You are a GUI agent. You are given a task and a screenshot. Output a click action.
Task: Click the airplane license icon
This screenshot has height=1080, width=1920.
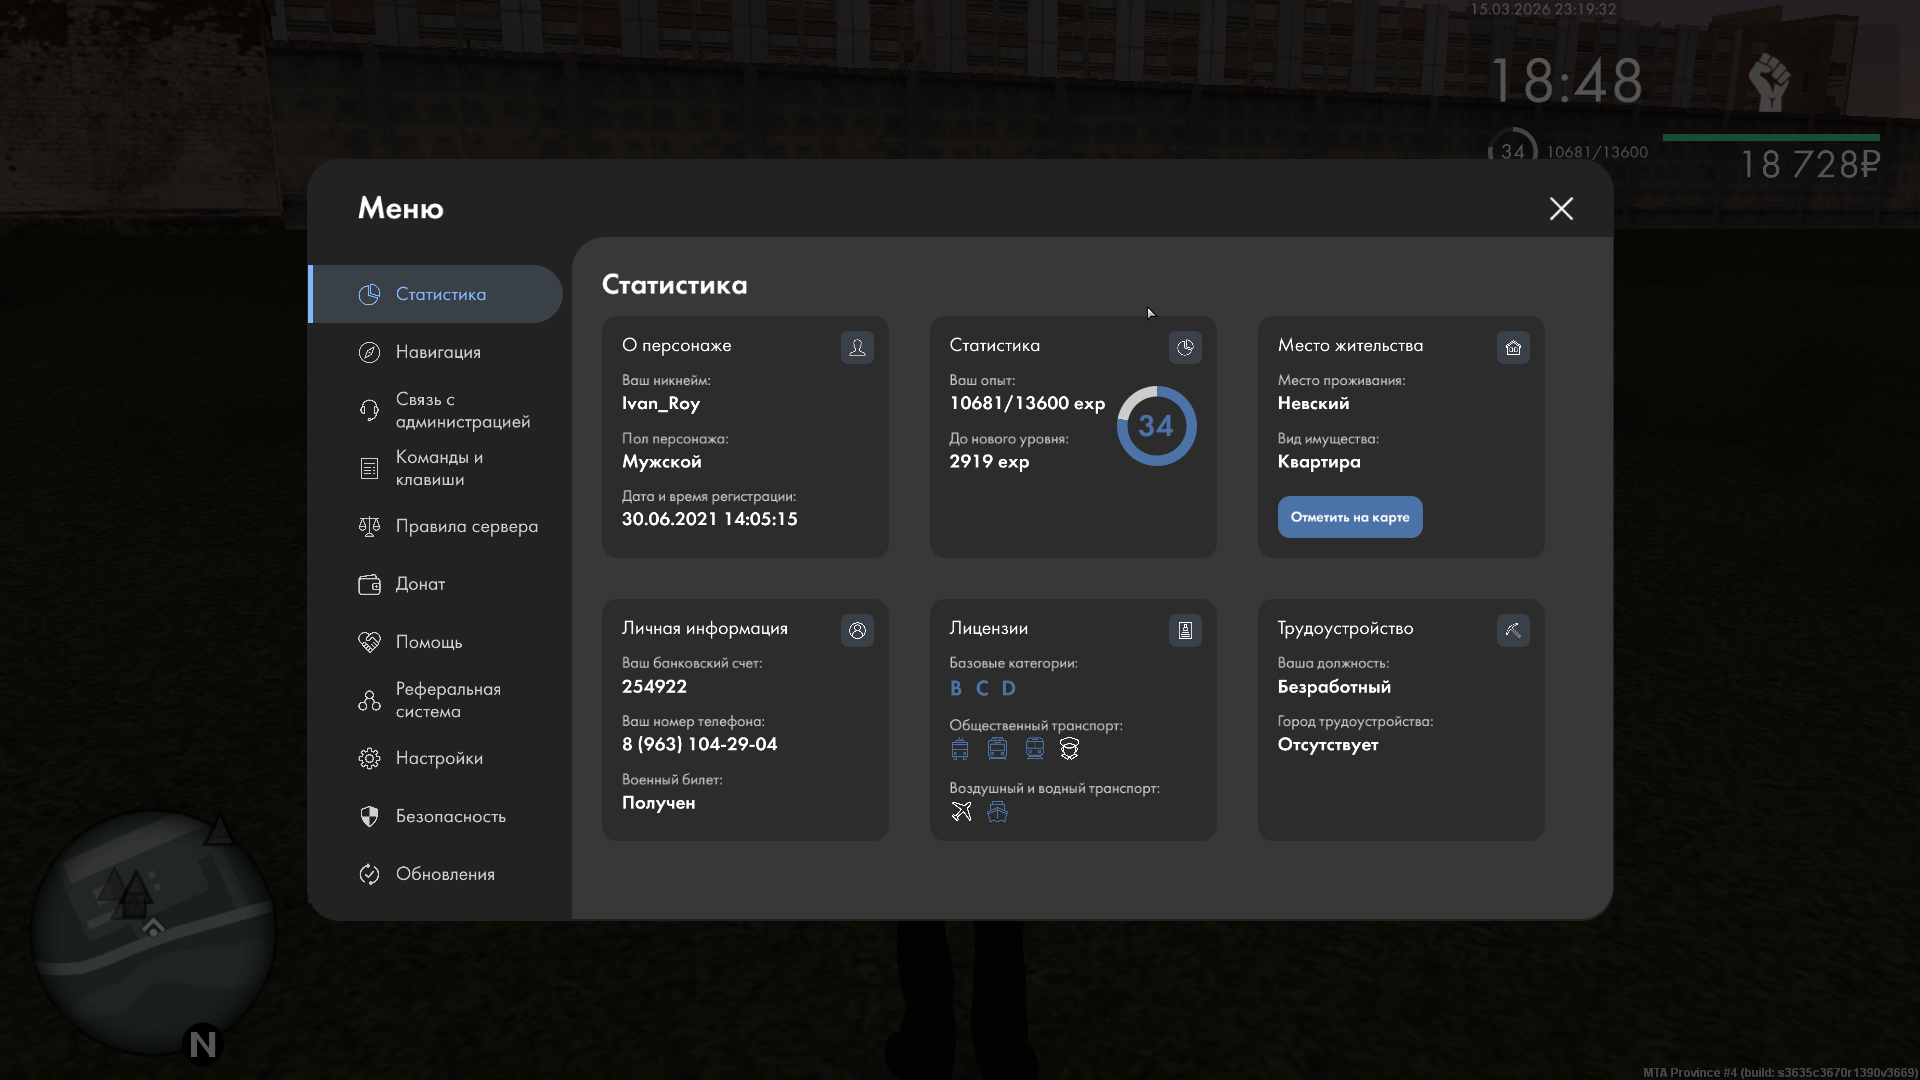pos(961,812)
